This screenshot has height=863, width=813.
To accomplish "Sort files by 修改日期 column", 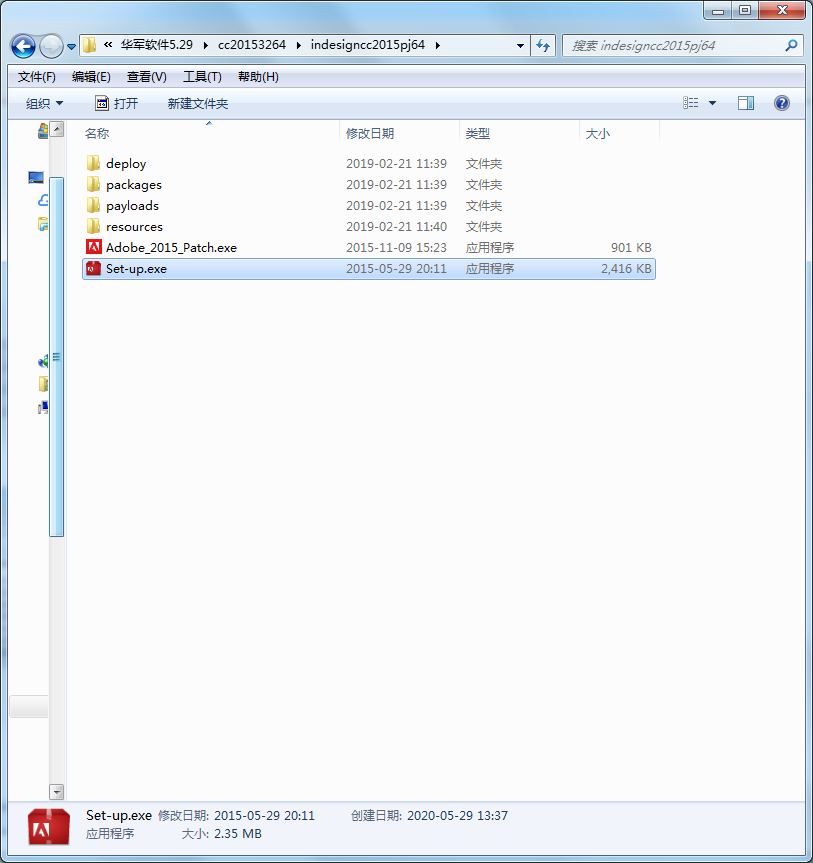I will click(x=400, y=134).
